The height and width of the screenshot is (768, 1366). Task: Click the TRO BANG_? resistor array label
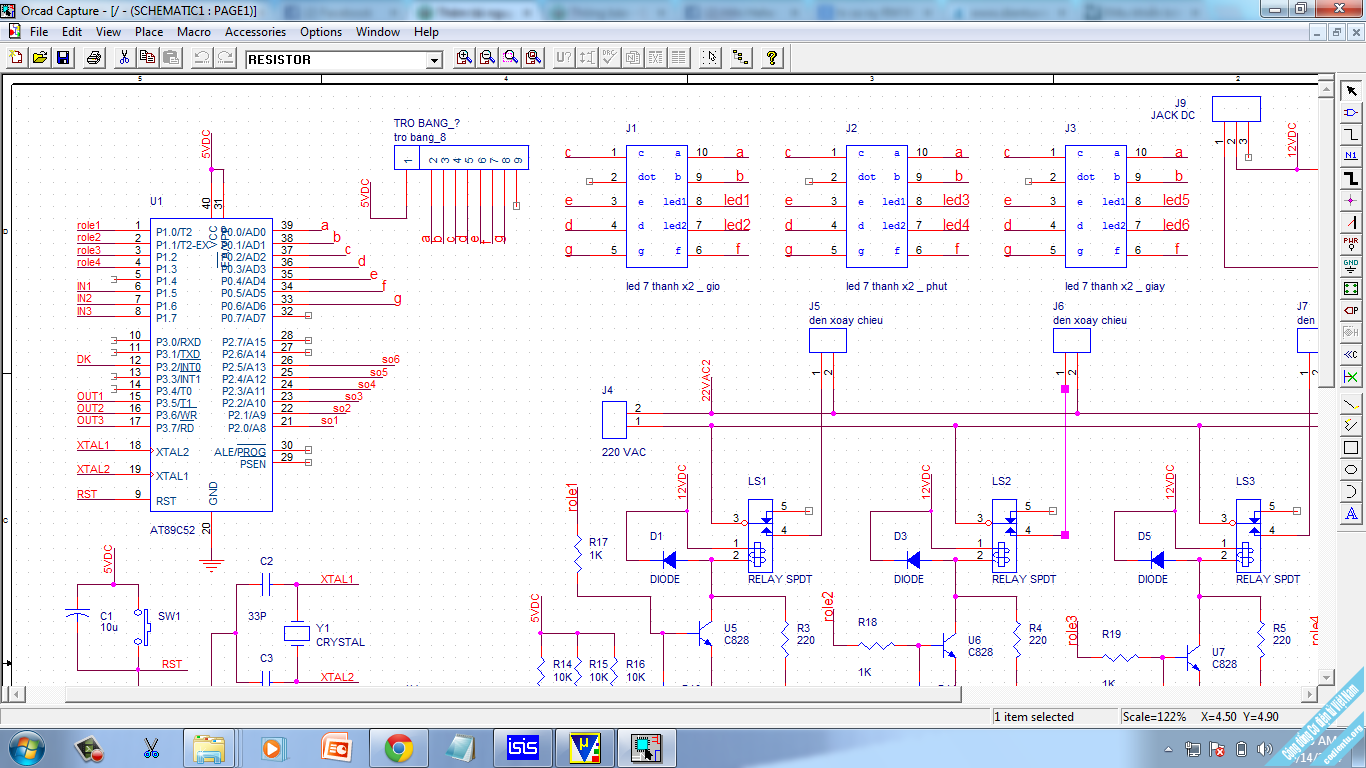(x=427, y=124)
